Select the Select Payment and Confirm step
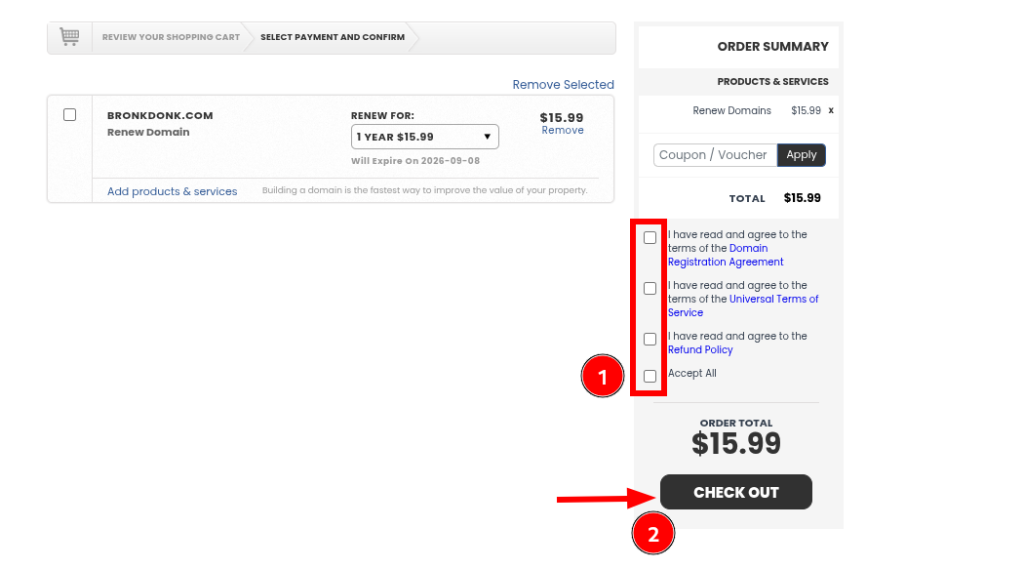This screenshot has height=569, width=1024. pos(332,37)
